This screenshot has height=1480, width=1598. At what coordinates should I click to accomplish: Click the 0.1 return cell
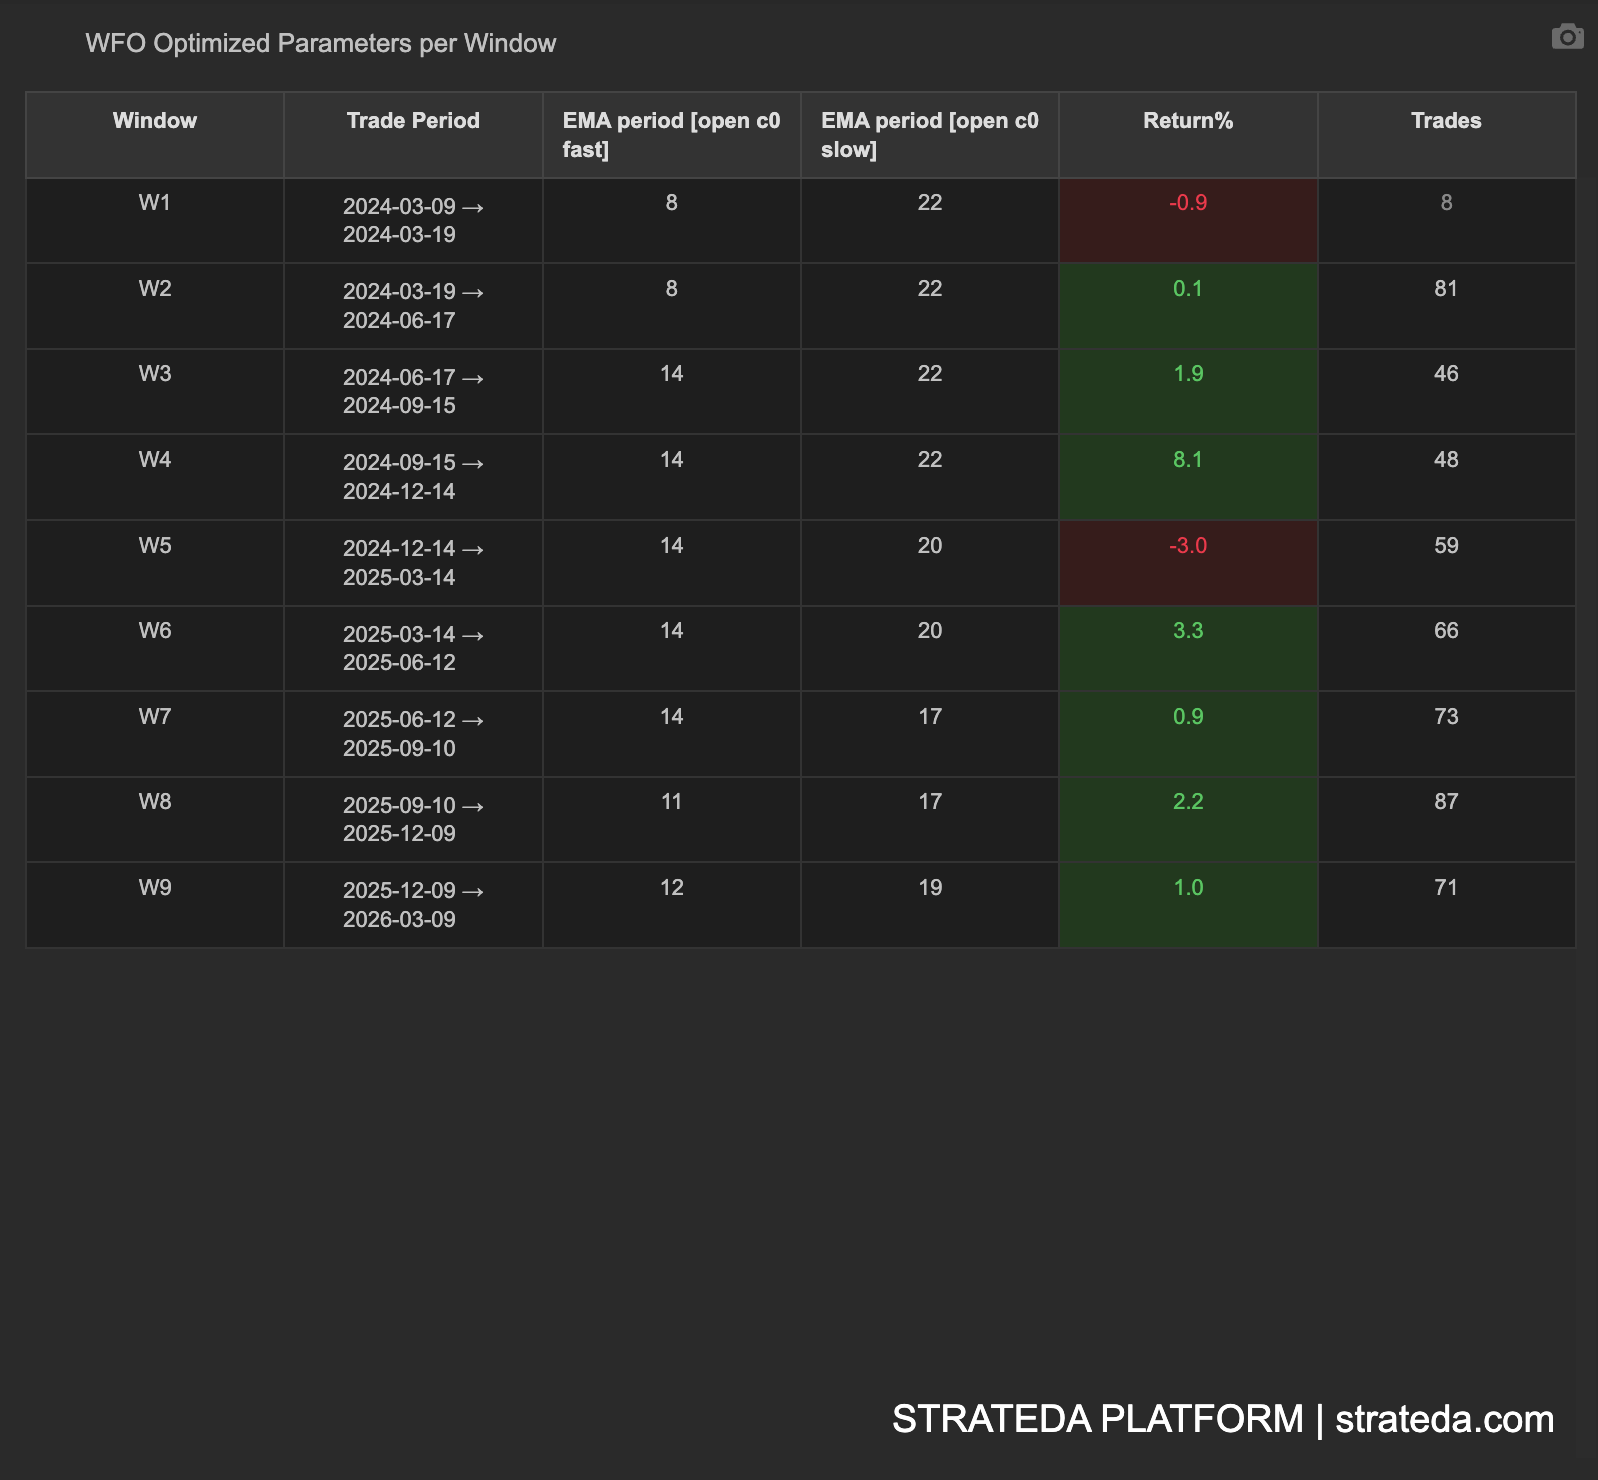click(x=1188, y=306)
